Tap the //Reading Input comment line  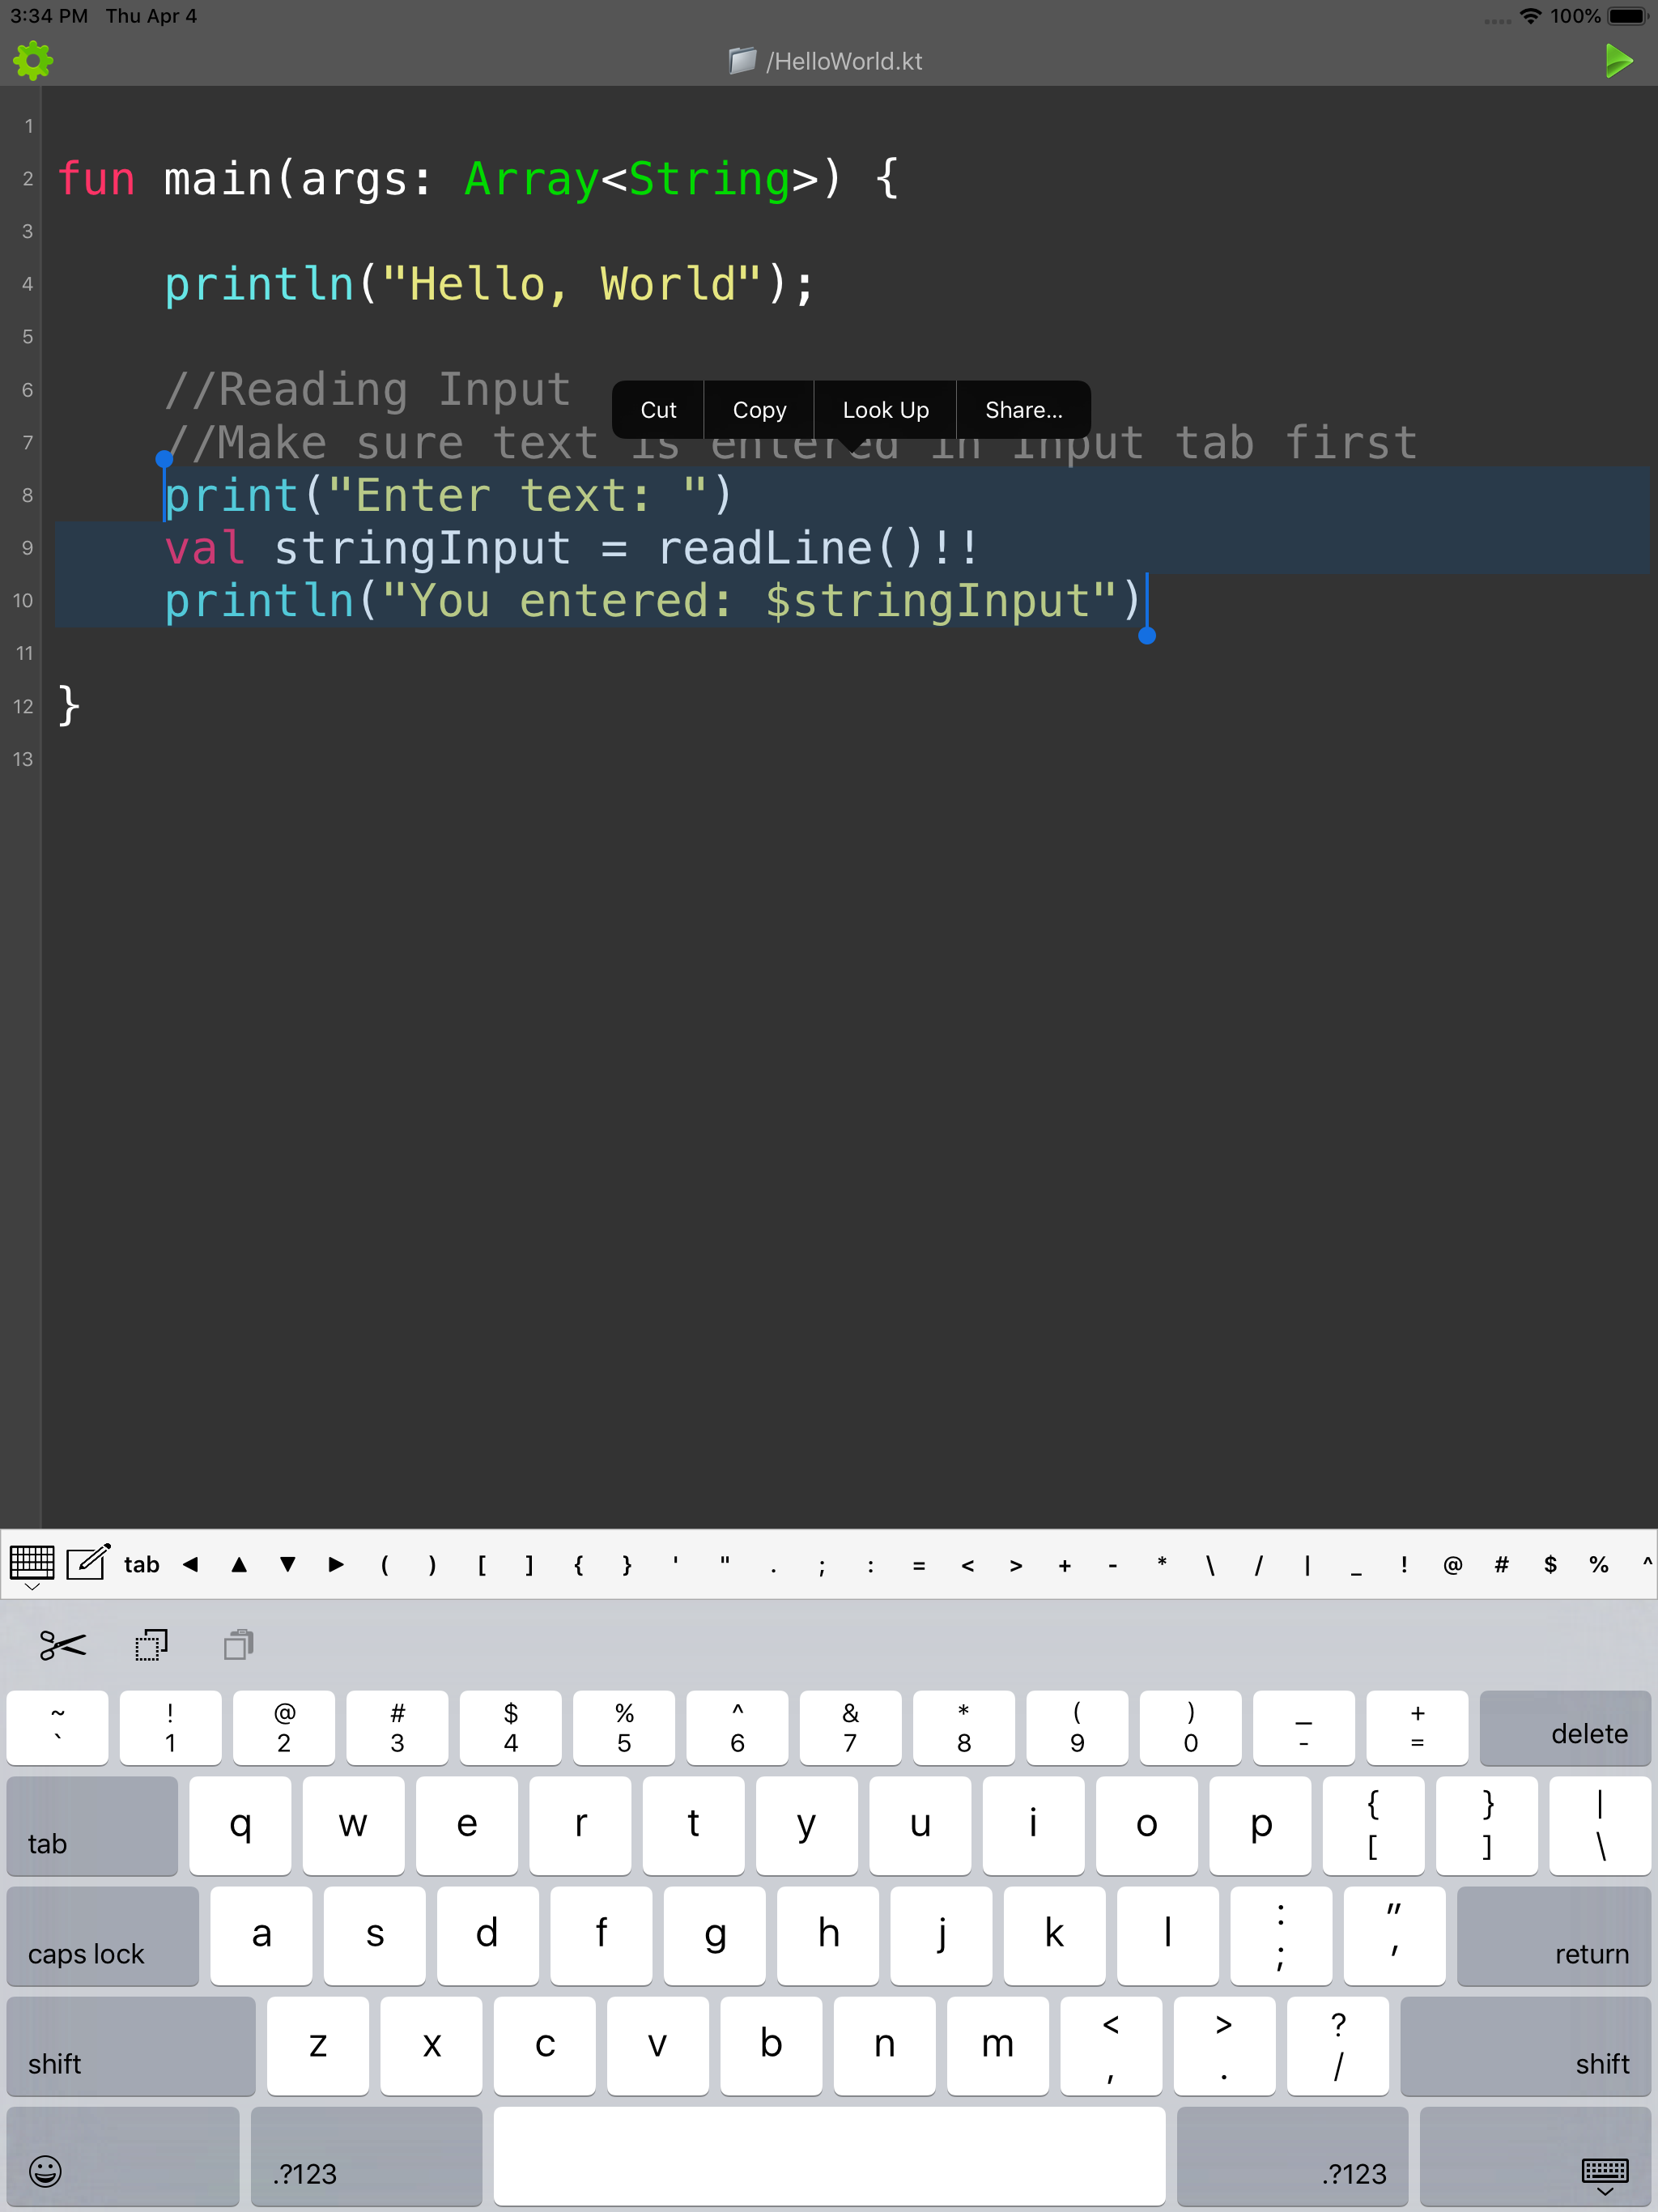click(x=368, y=389)
